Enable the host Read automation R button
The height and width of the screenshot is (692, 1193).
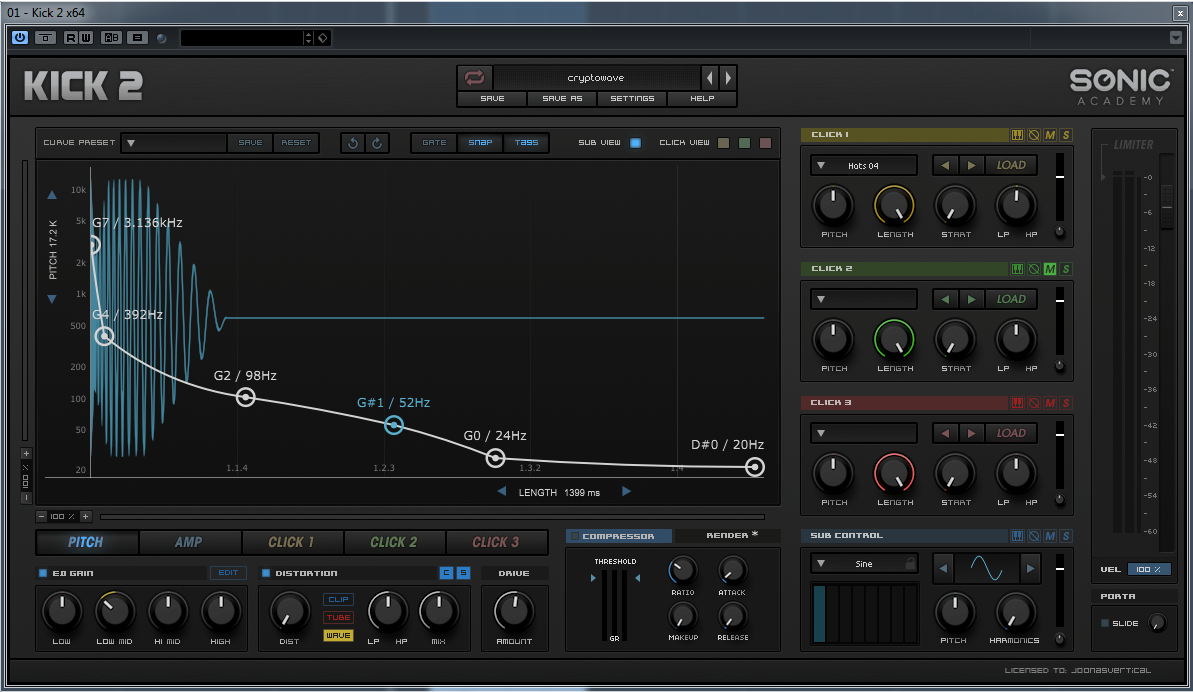point(70,37)
